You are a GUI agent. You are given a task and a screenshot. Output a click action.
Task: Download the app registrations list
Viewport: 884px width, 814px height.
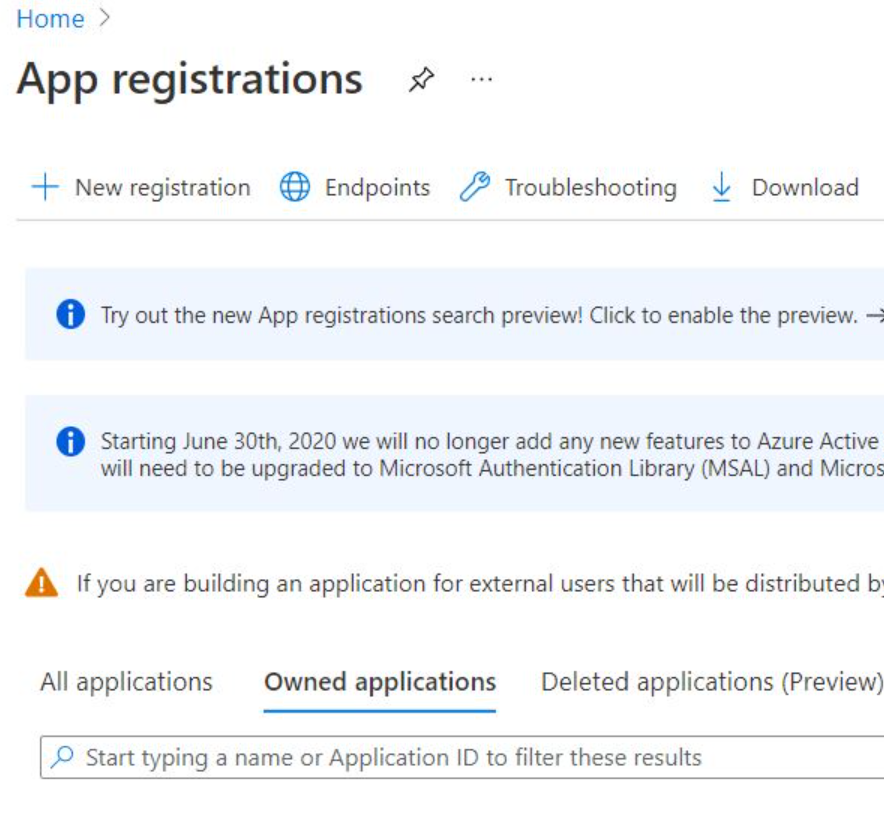[806, 186]
